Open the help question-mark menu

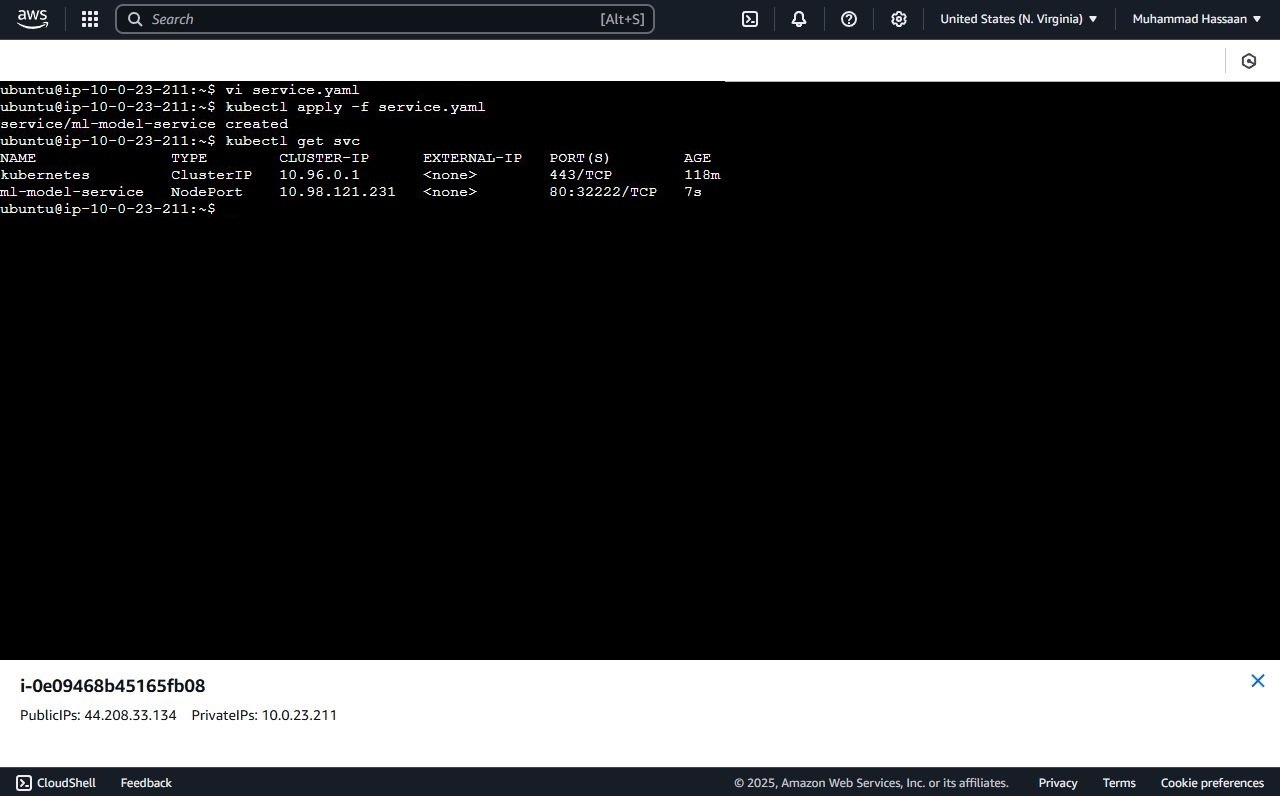pyautogui.click(x=849, y=19)
